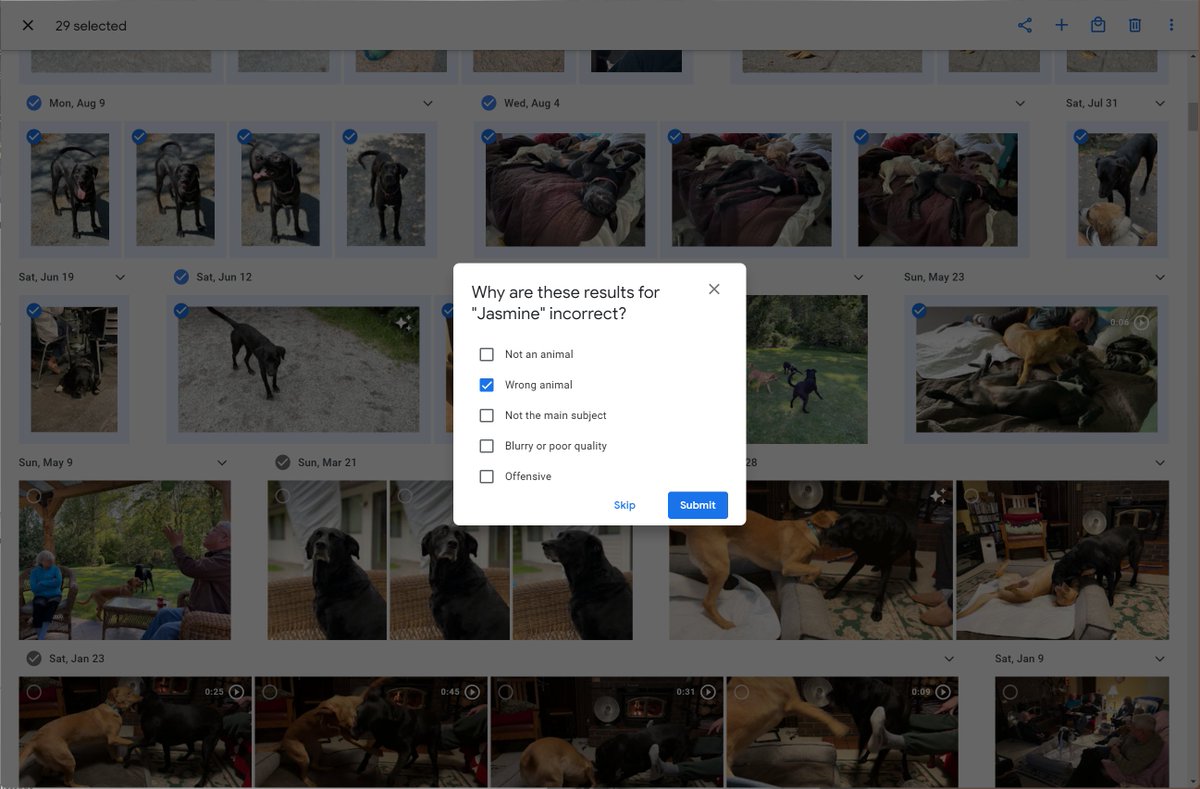Open the more options three-dot menu
The height and width of the screenshot is (789, 1200).
click(x=1171, y=26)
